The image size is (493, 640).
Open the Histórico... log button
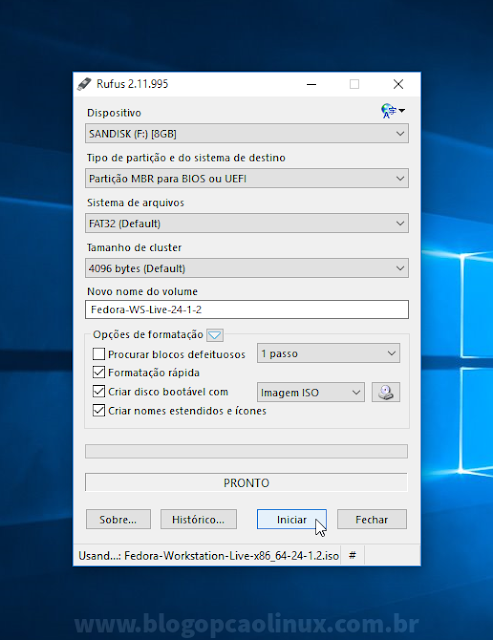(198, 519)
